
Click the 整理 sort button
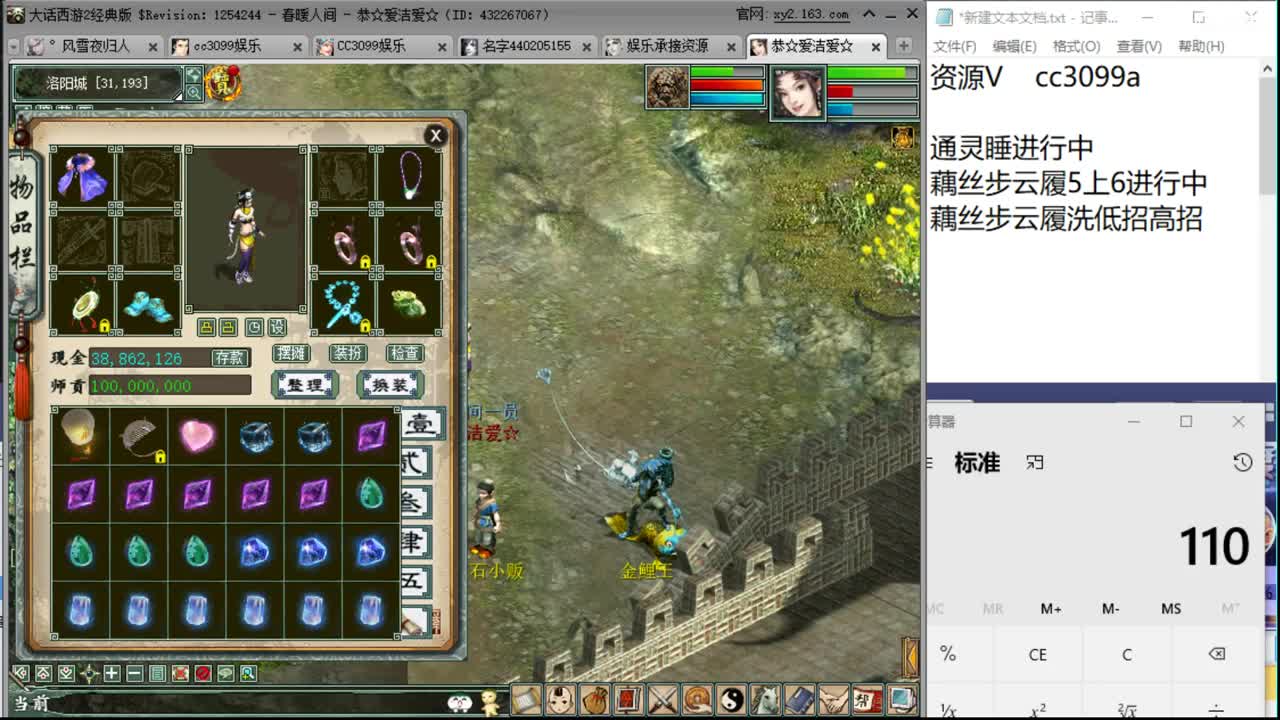pos(305,385)
